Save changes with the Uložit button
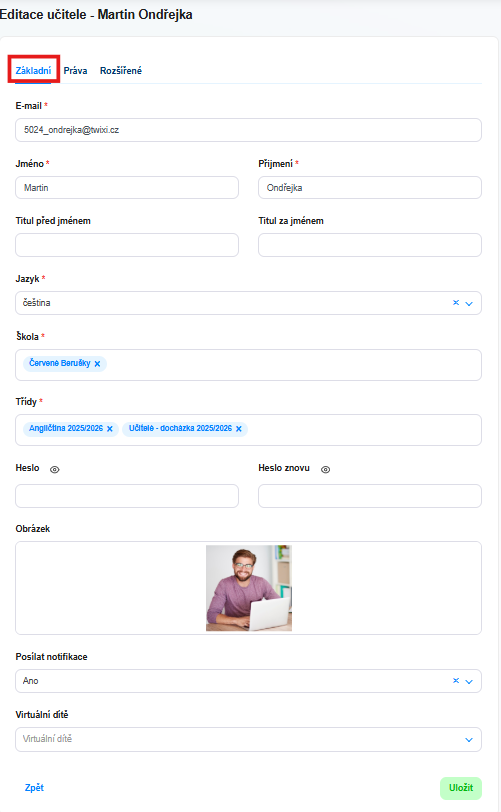This screenshot has width=501, height=812. click(461, 788)
